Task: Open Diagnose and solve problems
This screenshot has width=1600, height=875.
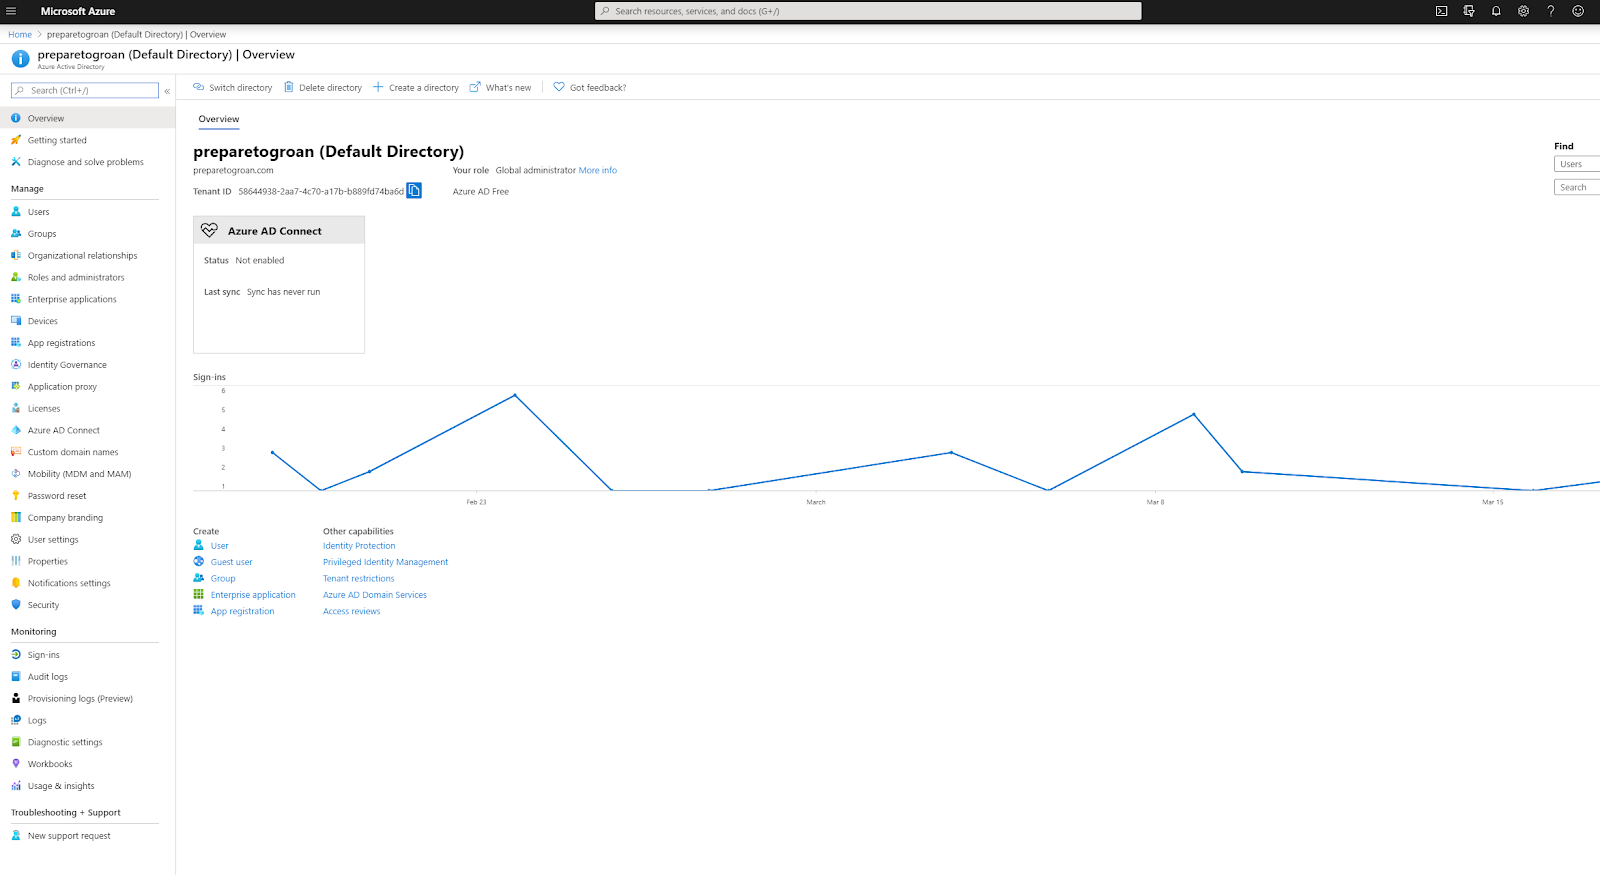Action: pos(87,162)
